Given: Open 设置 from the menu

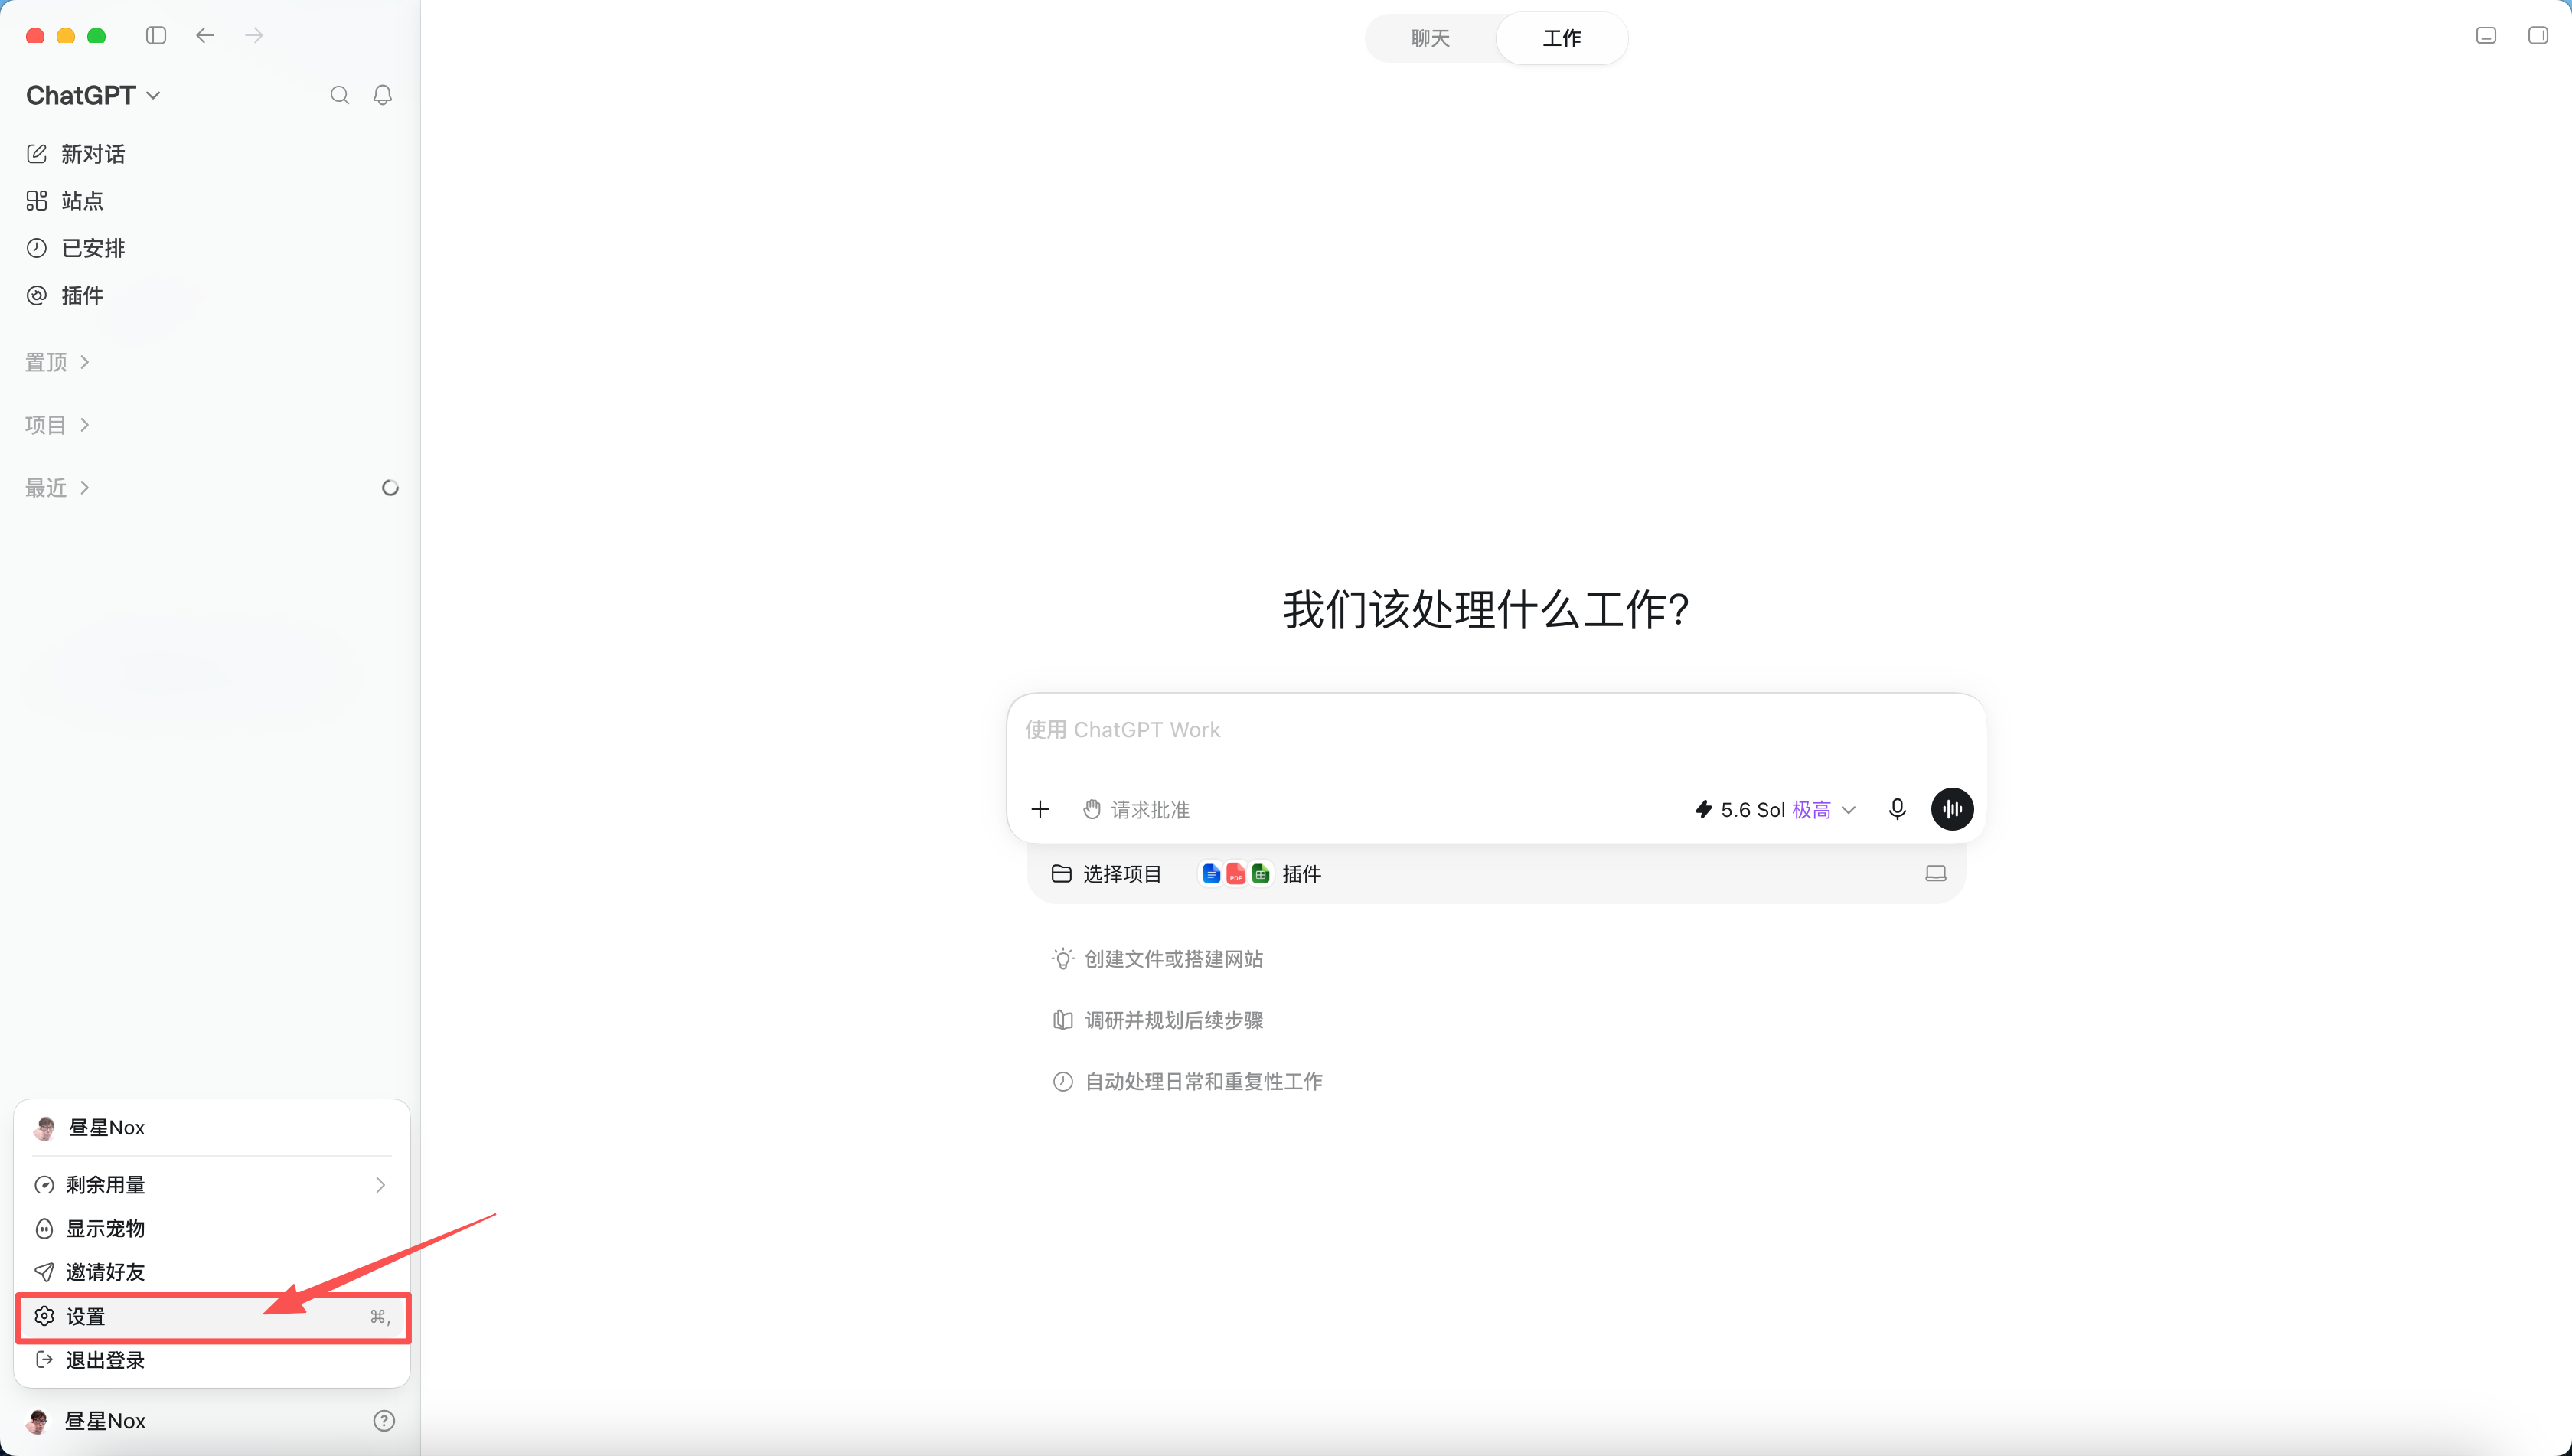Looking at the screenshot, I should pos(212,1316).
